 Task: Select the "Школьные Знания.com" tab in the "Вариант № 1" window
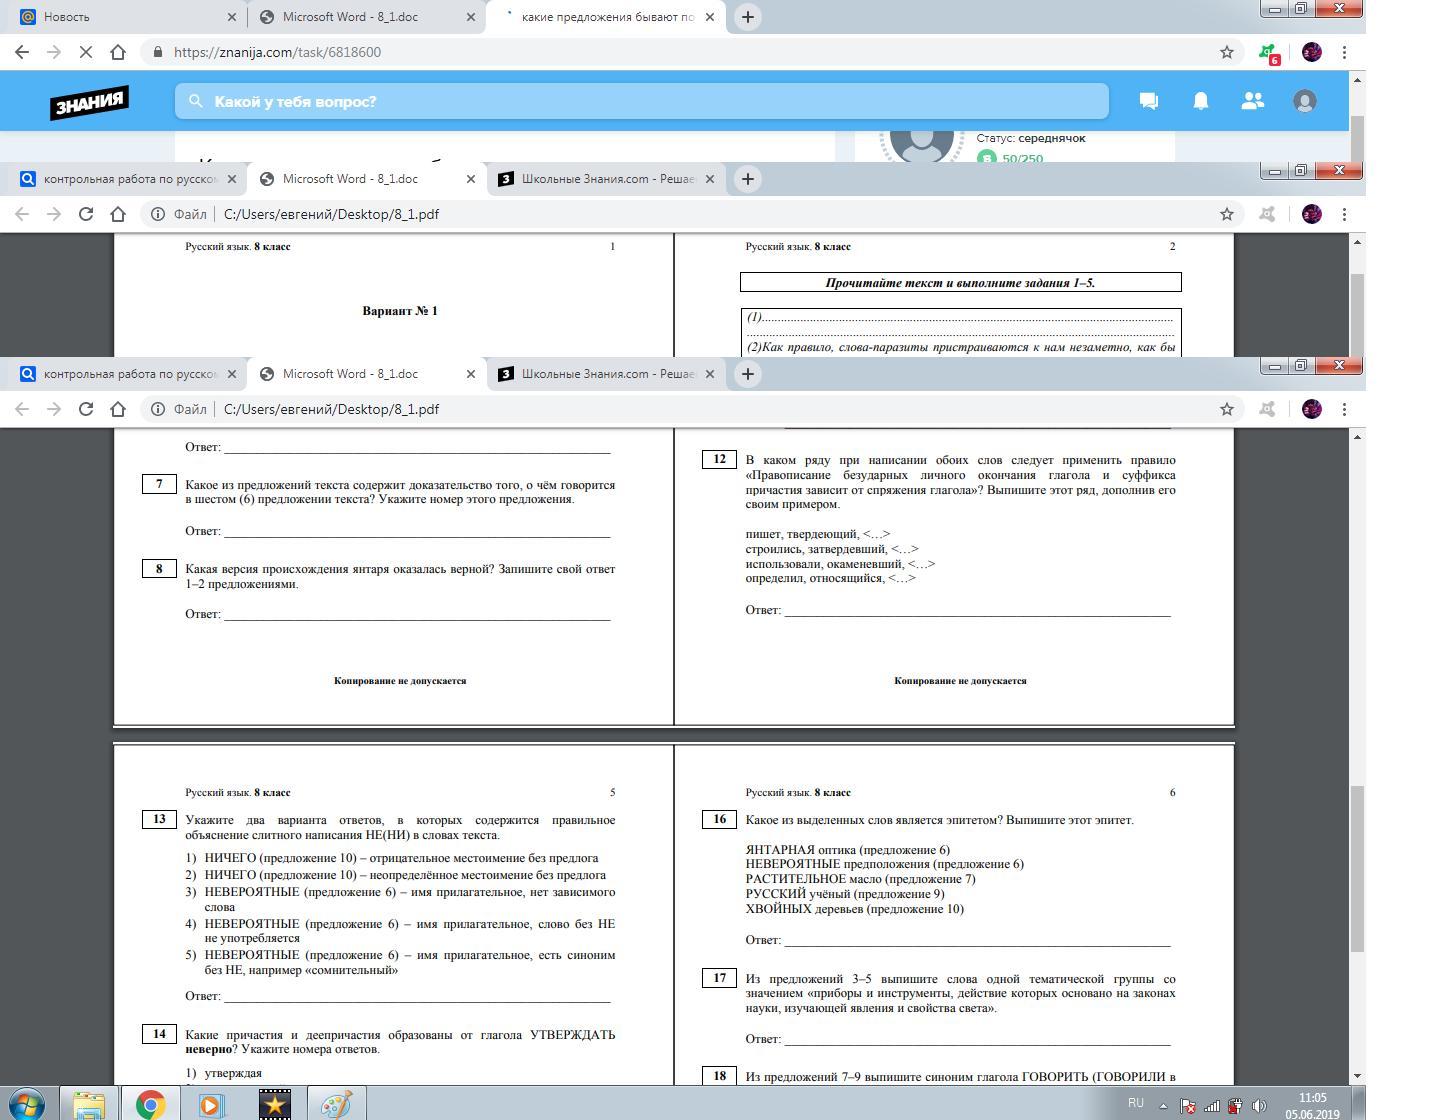tap(606, 179)
